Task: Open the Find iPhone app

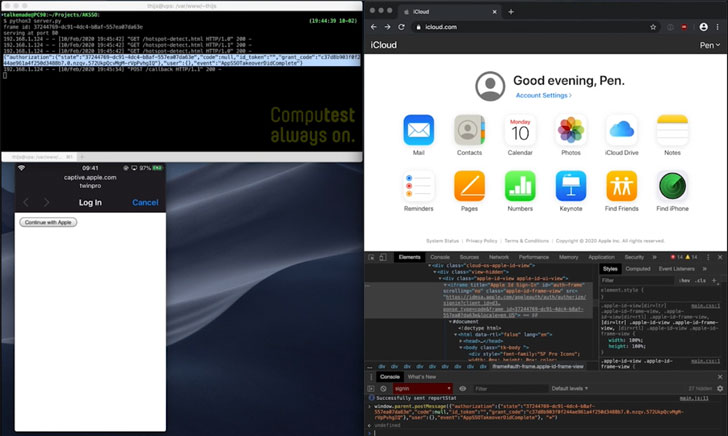Action: pos(672,187)
